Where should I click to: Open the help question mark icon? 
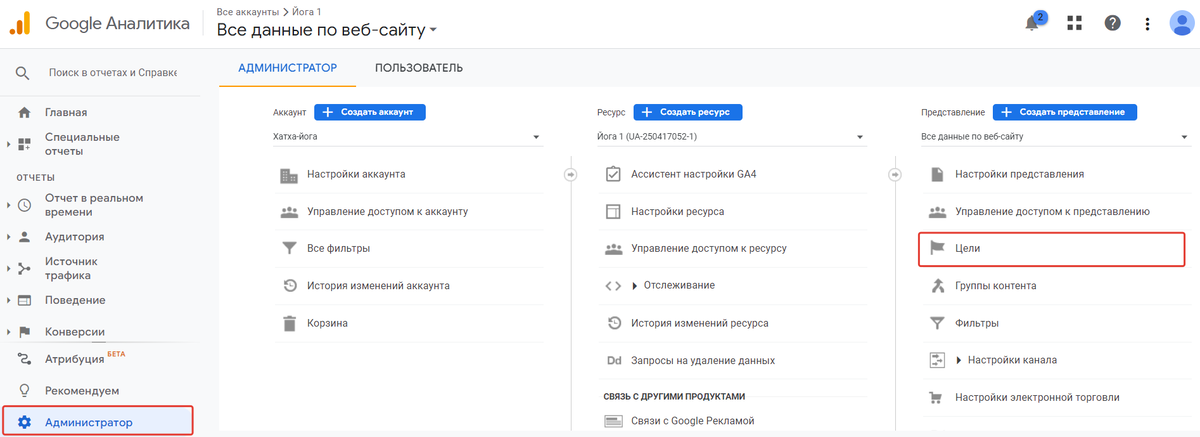1112,23
